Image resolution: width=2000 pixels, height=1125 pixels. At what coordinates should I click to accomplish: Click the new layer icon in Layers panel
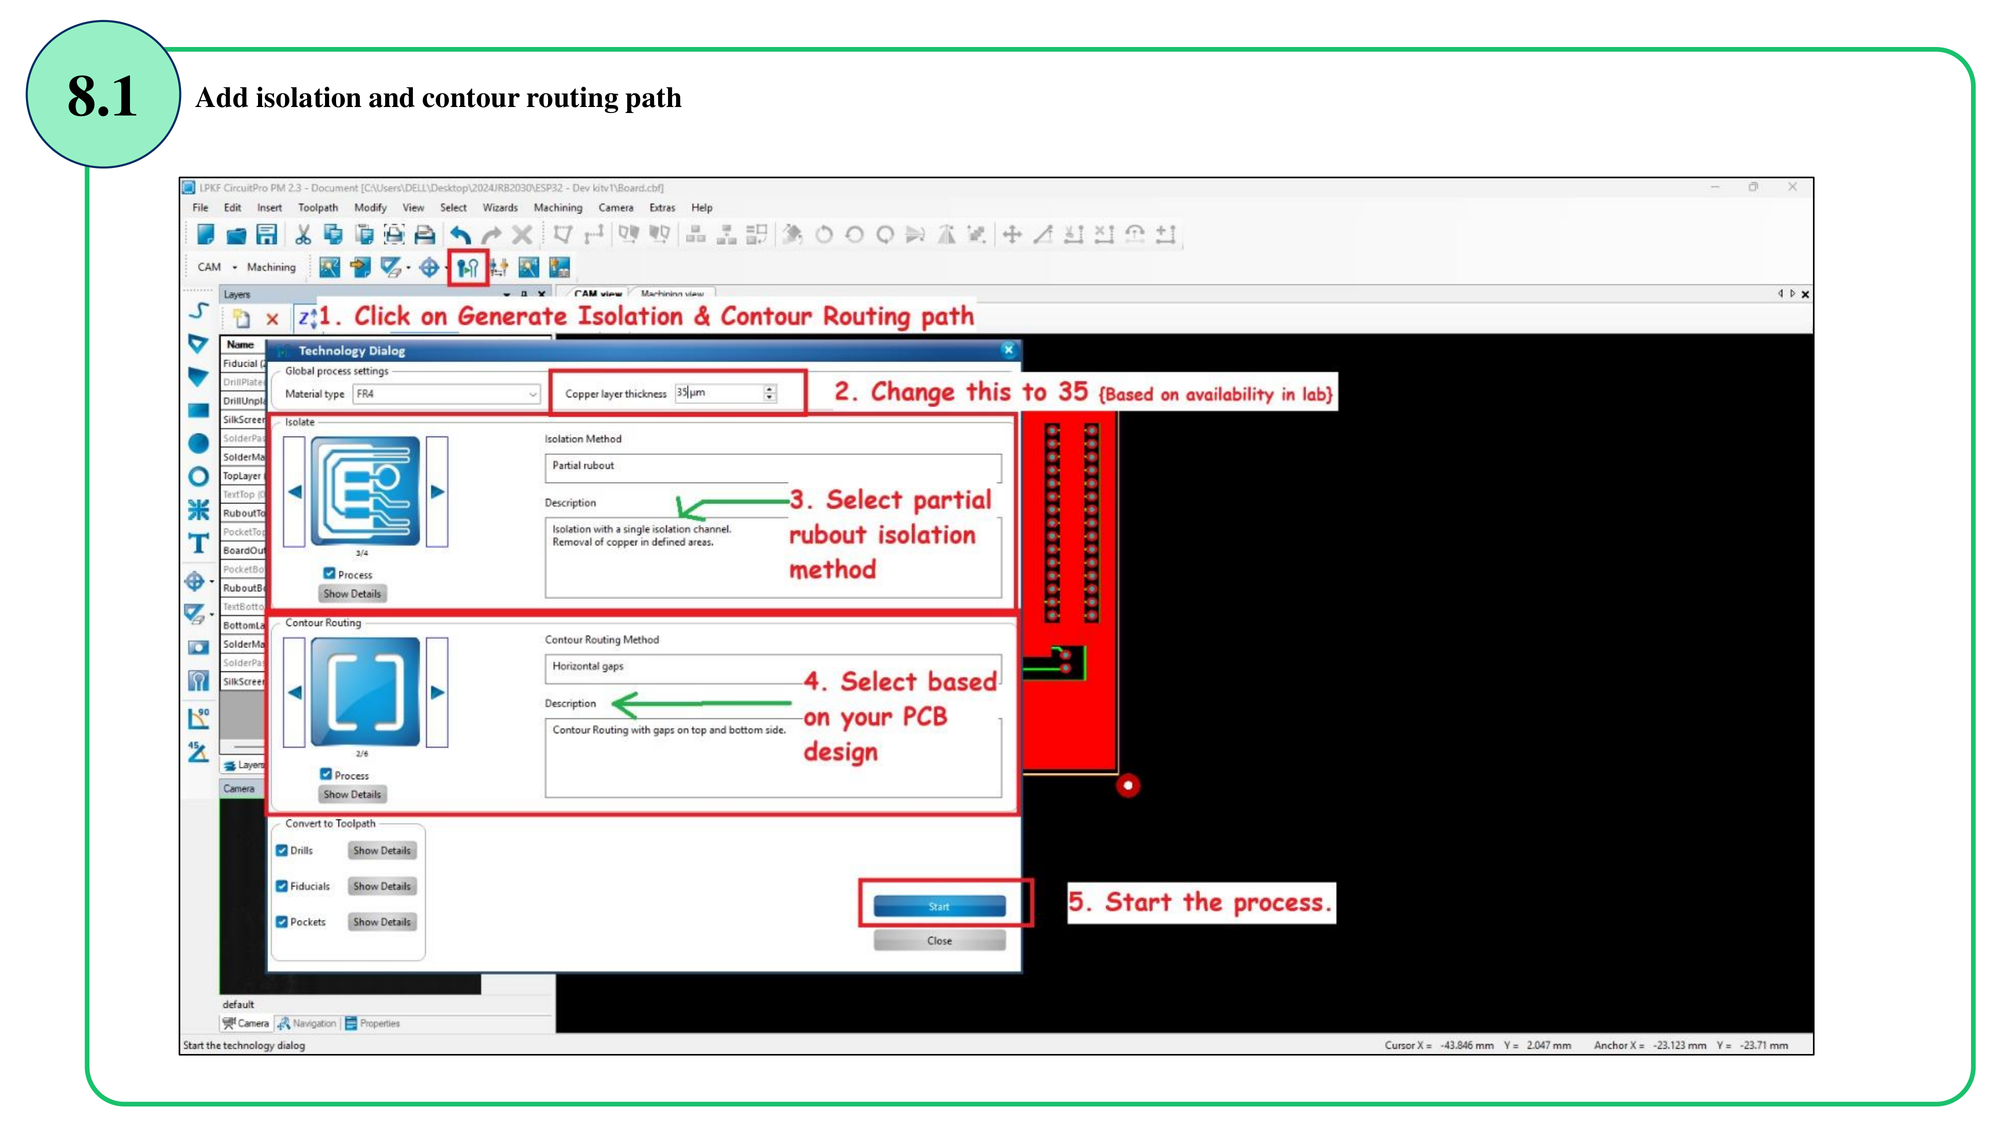[x=241, y=319]
